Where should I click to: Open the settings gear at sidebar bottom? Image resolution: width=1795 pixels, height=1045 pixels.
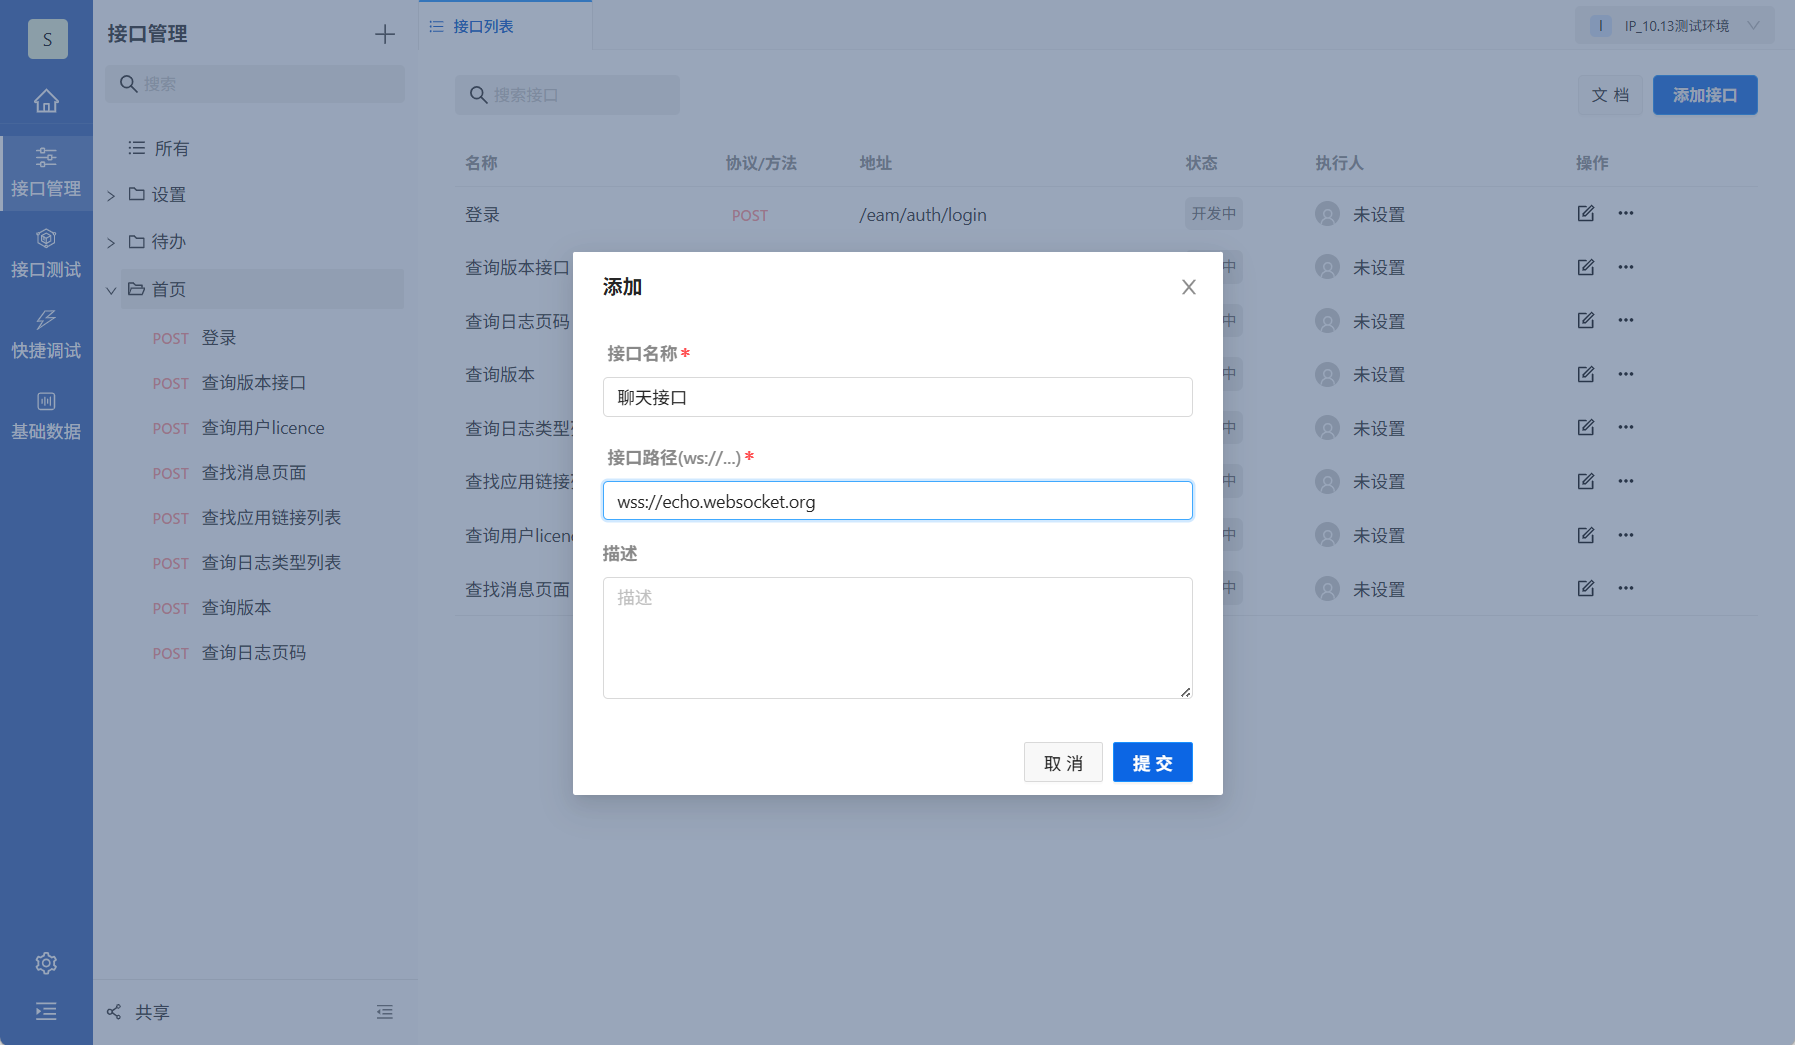click(x=46, y=963)
